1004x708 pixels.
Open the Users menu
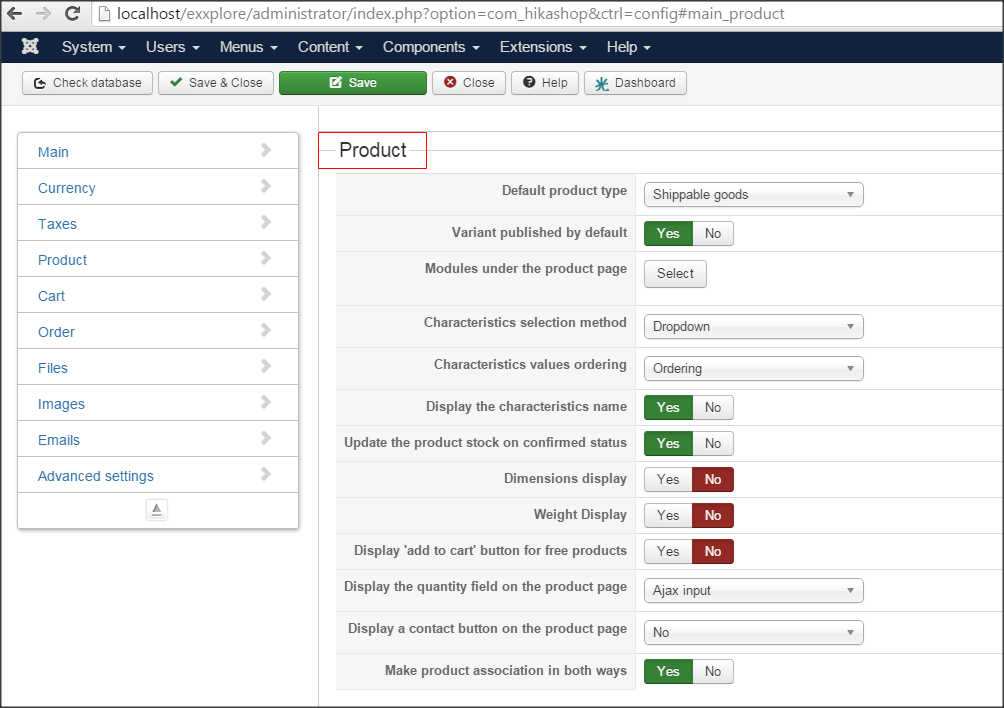(x=172, y=47)
